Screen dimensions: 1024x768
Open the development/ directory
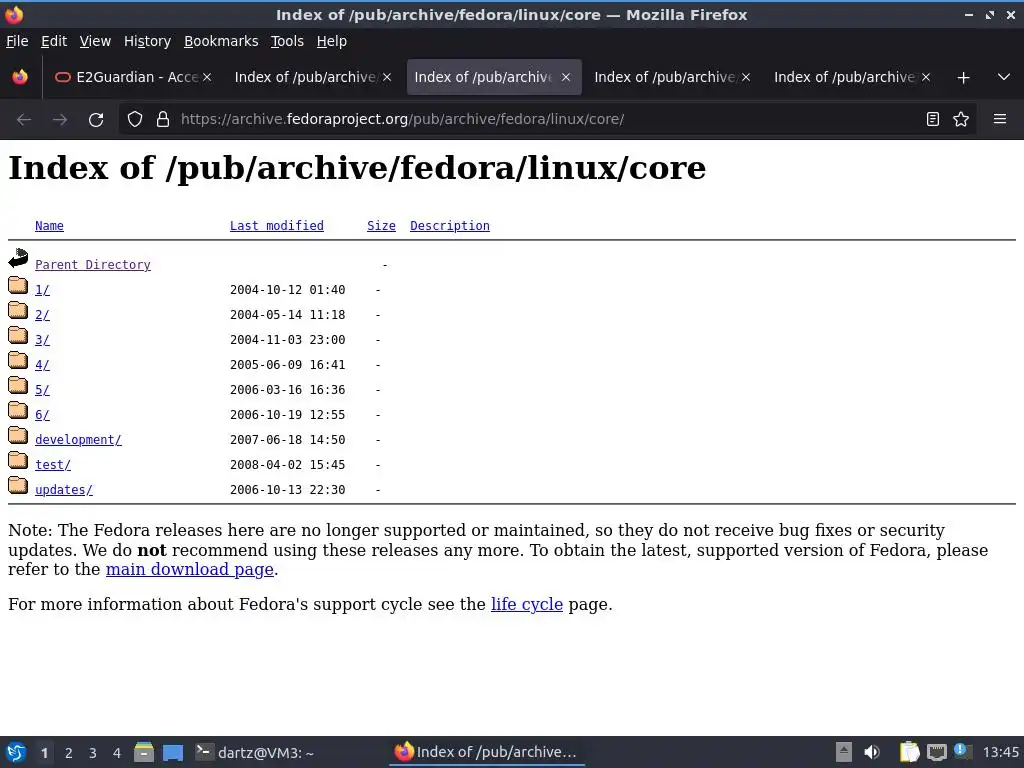coord(78,440)
